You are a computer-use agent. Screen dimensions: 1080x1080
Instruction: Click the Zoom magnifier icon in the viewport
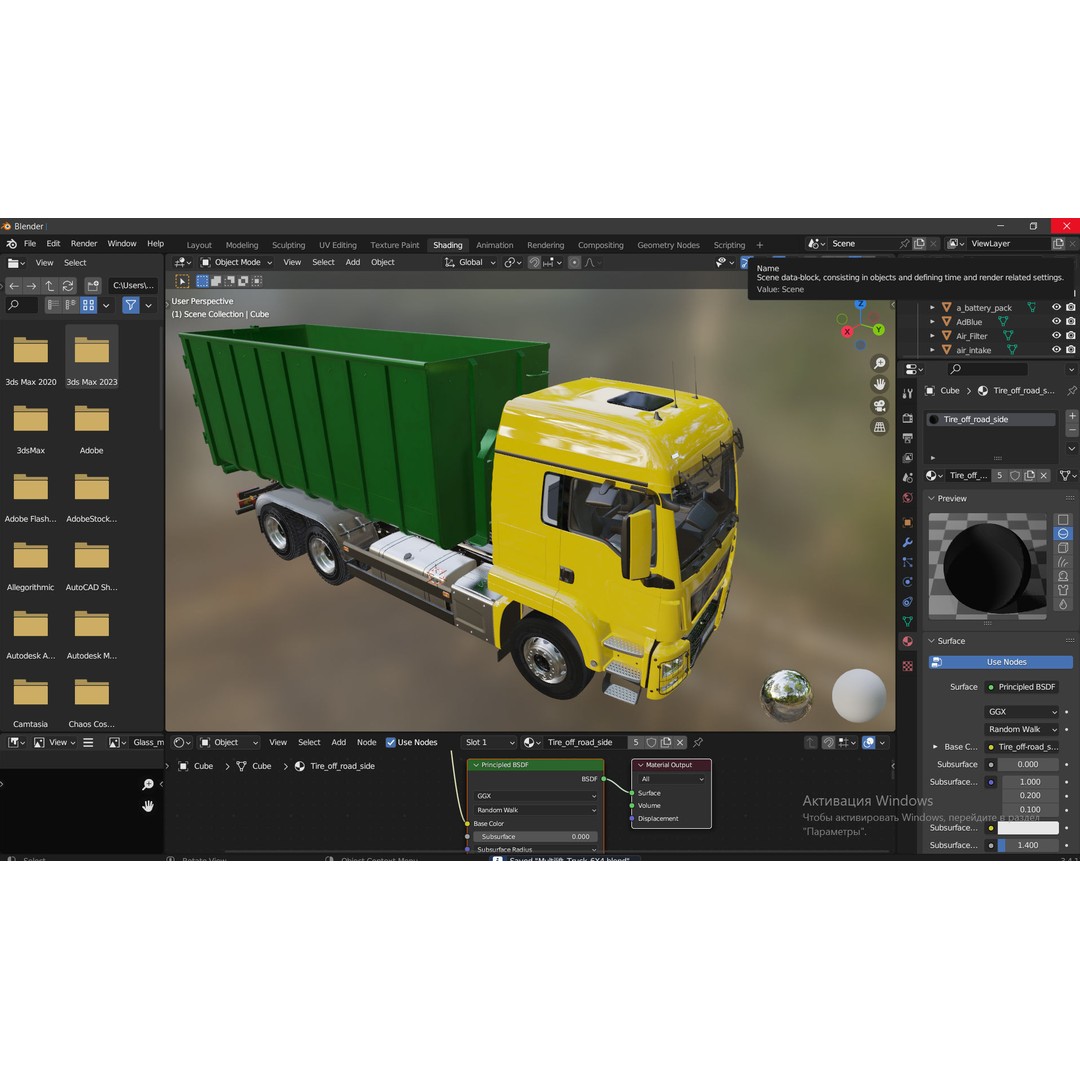(880, 362)
